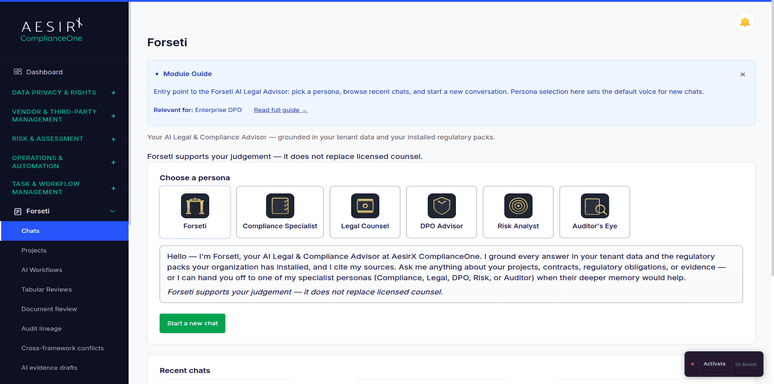The width and height of the screenshot is (774, 384).
Task: Click the AesirX ComplianceOne logo
Action: point(51,30)
